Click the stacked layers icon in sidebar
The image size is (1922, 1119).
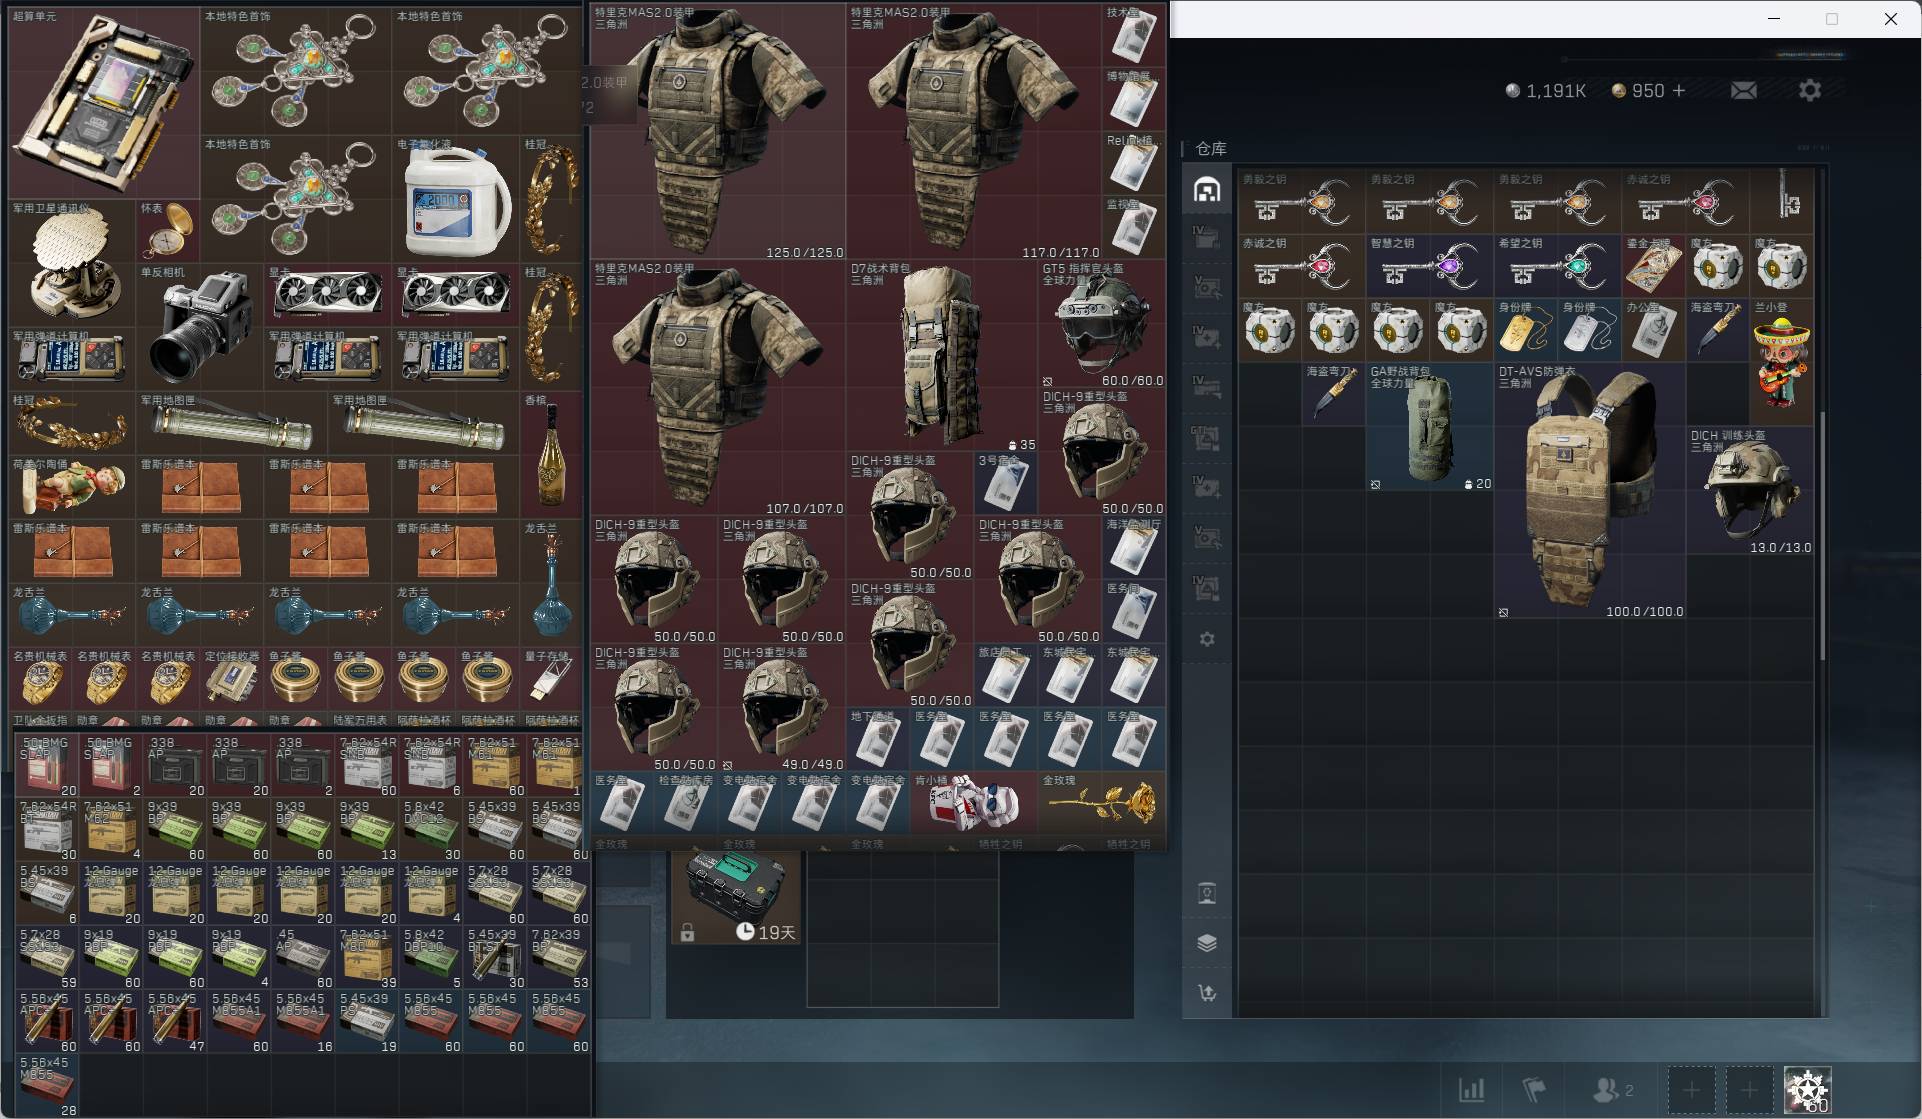click(x=1207, y=943)
